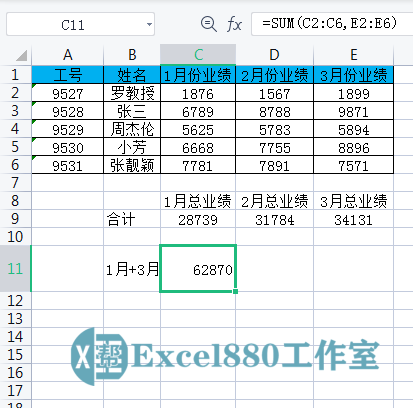This screenshot has height=408, width=413.
Task: Click the cell with value 1567
Action: point(274,93)
